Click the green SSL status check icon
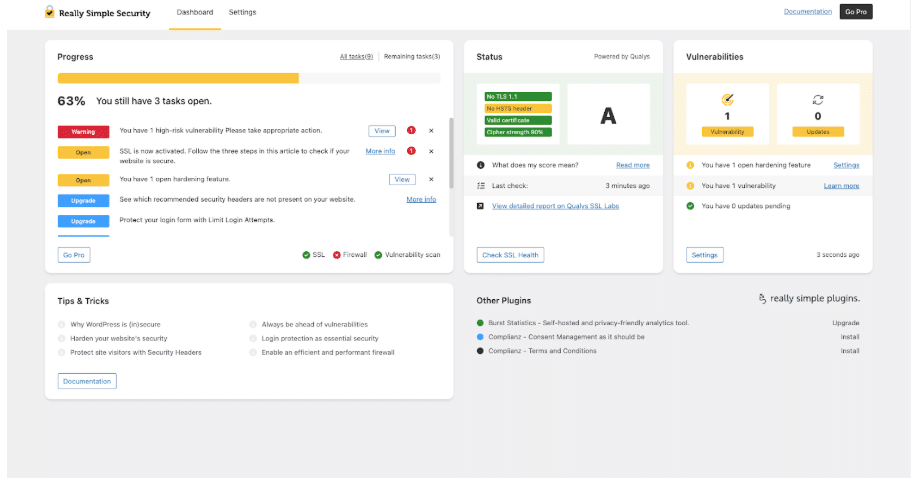 point(306,255)
